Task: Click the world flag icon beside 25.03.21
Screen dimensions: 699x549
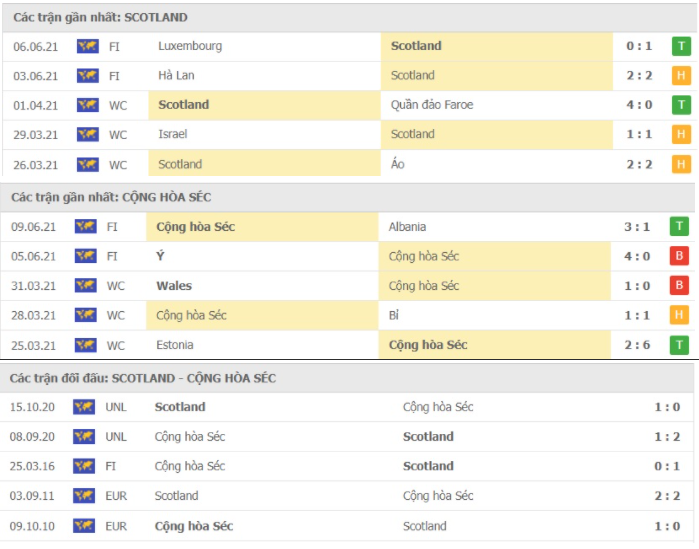Action: pyautogui.click(x=86, y=345)
